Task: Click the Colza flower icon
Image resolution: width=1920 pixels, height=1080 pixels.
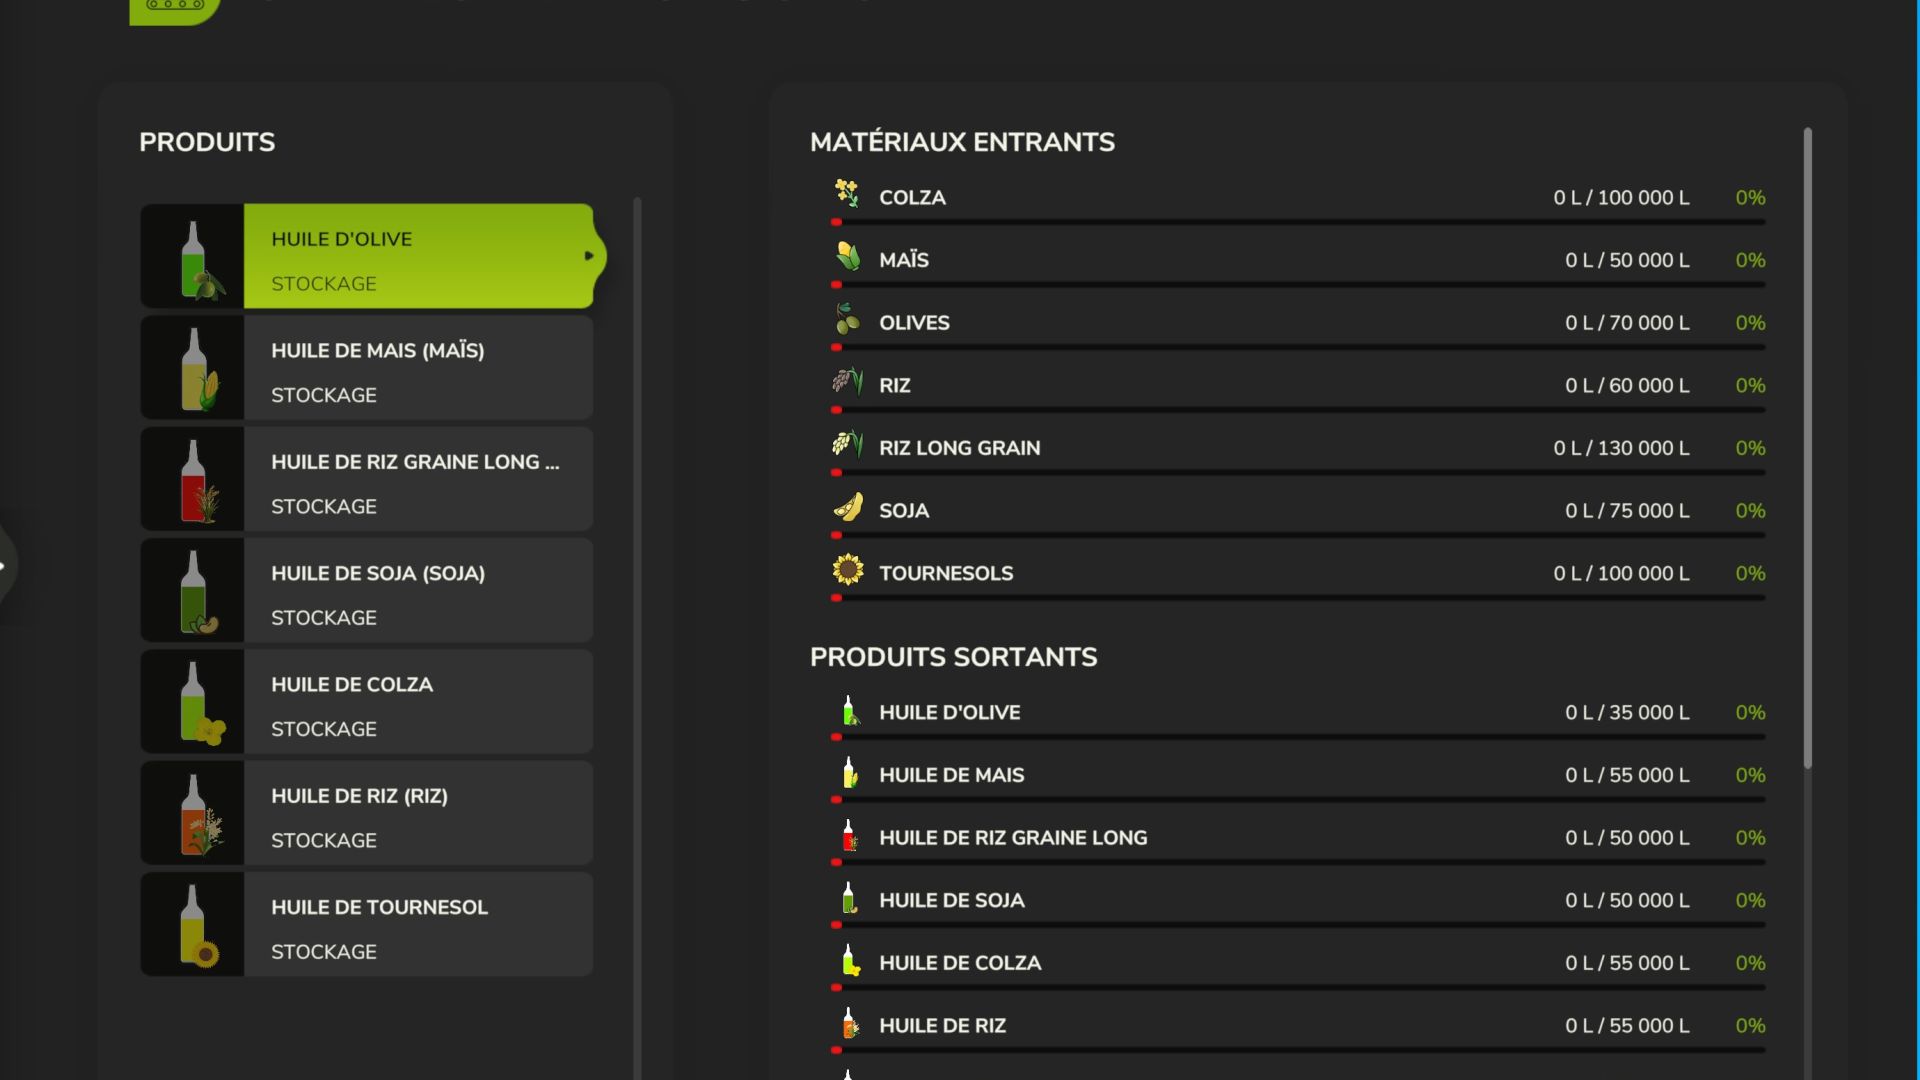Action: (x=847, y=194)
